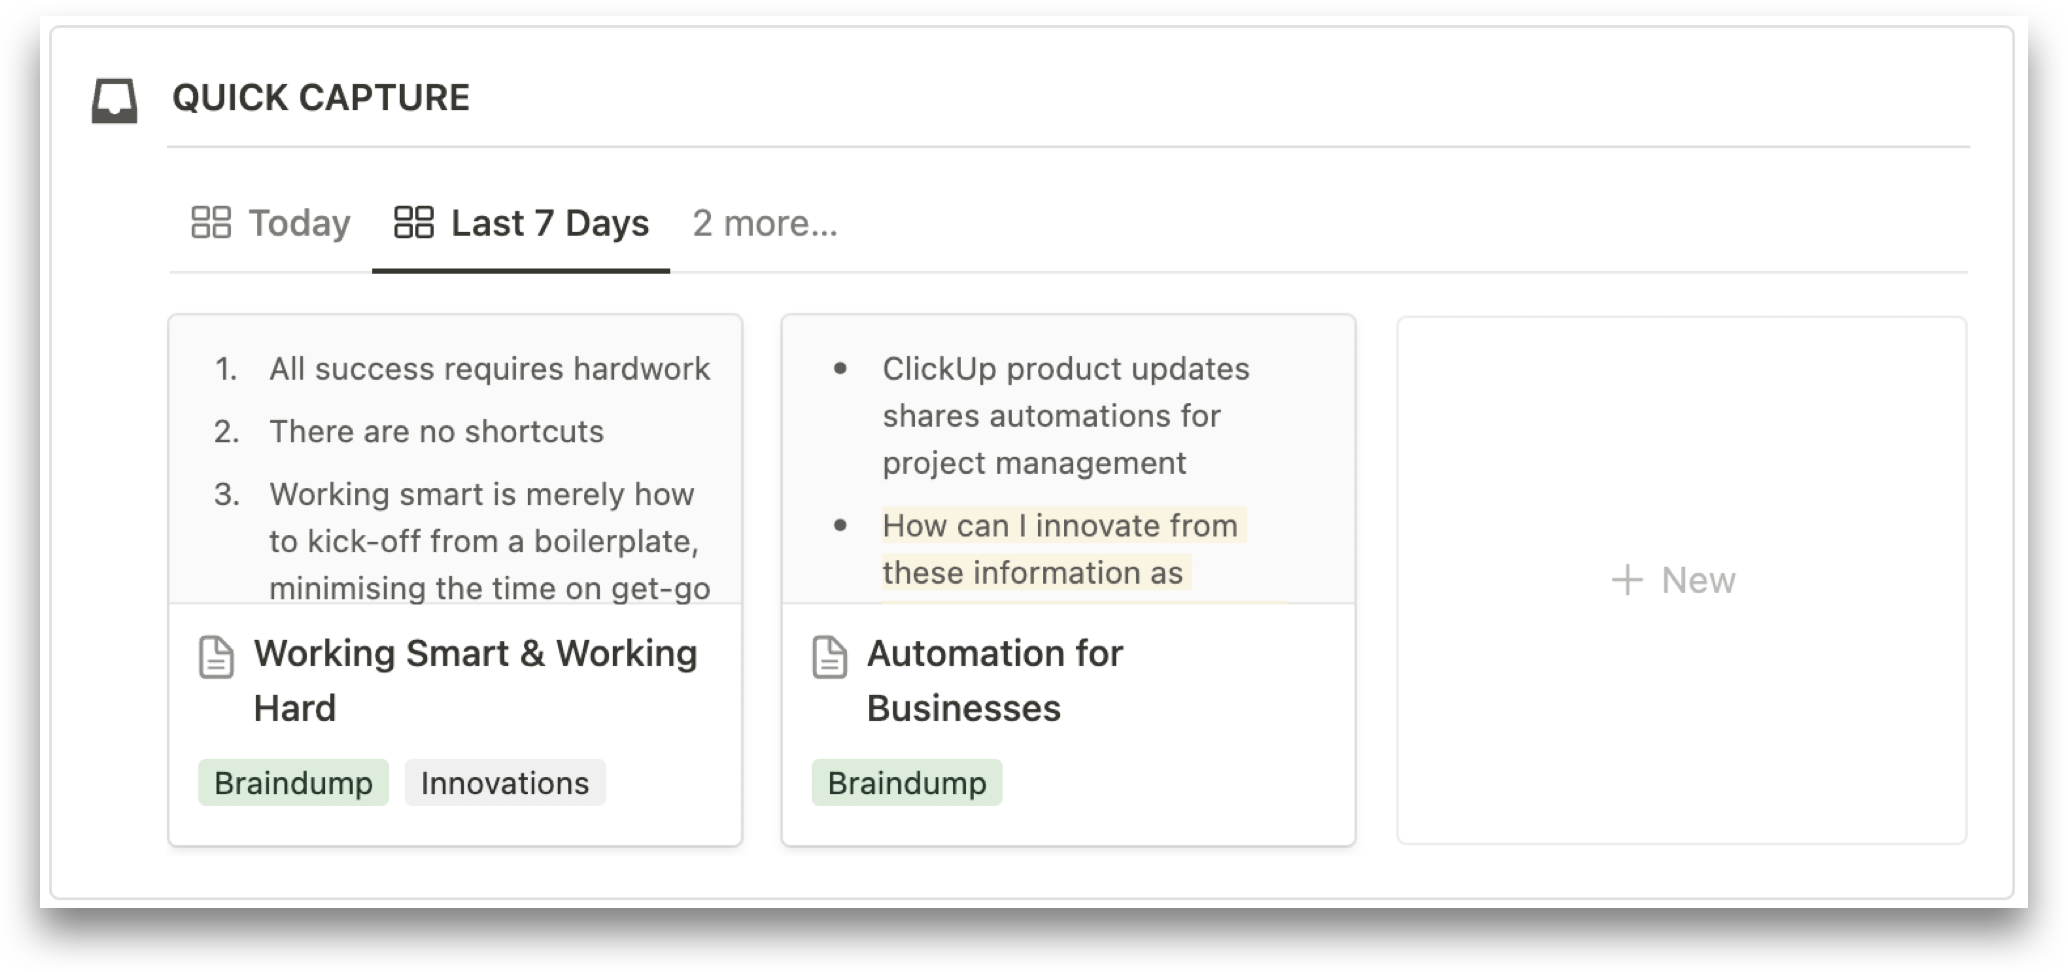The width and height of the screenshot is (2068, 972).
Task: Click Braindump tag on Automation card
Action: coord(907,783)
